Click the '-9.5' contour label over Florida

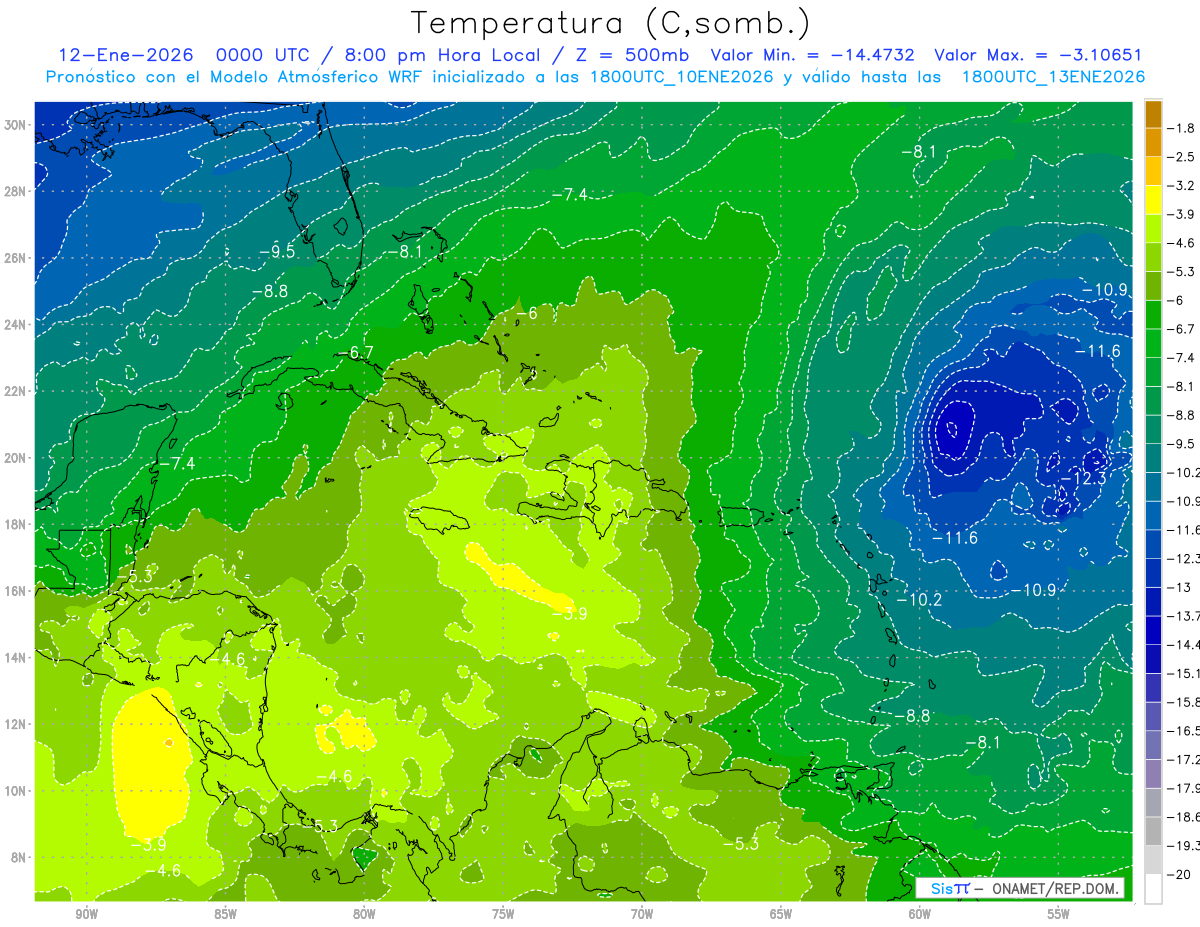click(277, 251)
